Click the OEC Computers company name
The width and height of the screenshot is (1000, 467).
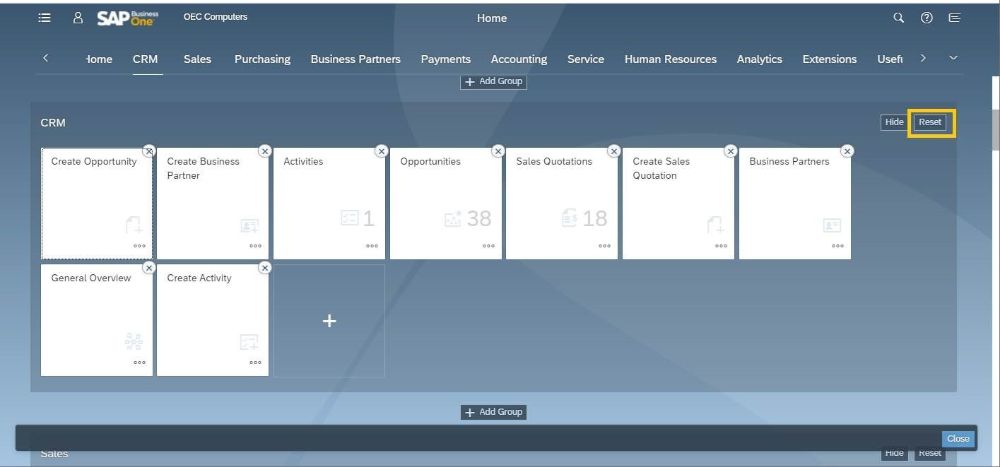216,17
